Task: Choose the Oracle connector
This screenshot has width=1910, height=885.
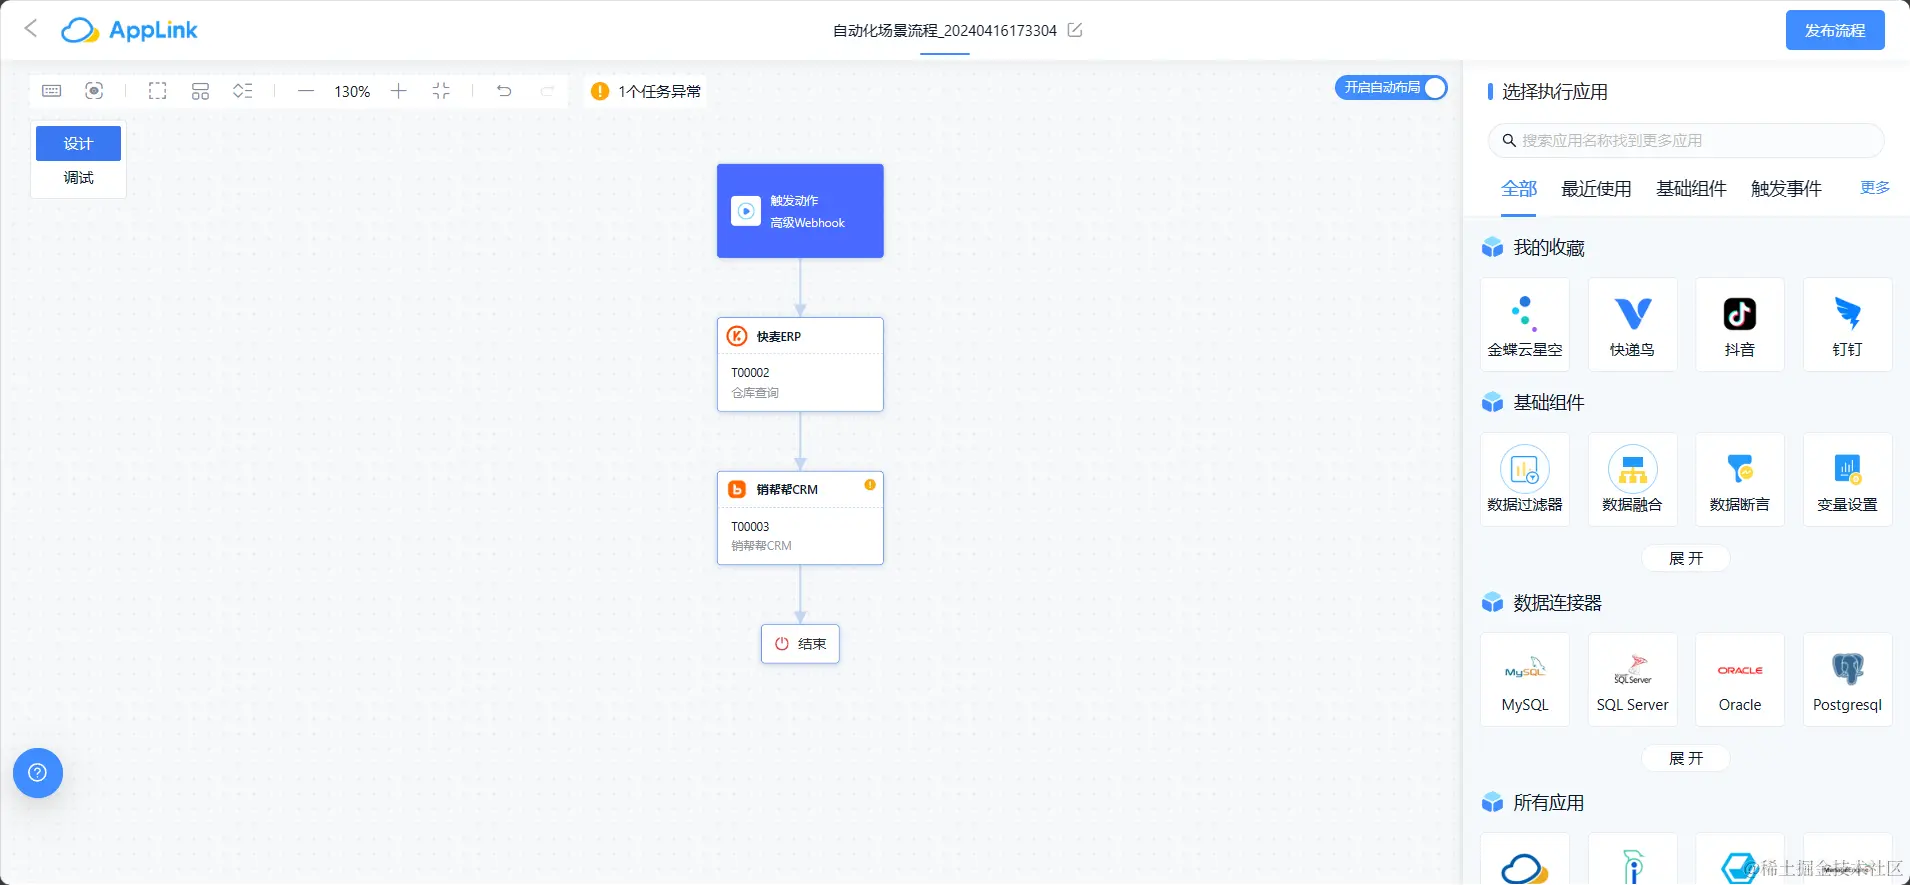Action: coord(1740,680)
